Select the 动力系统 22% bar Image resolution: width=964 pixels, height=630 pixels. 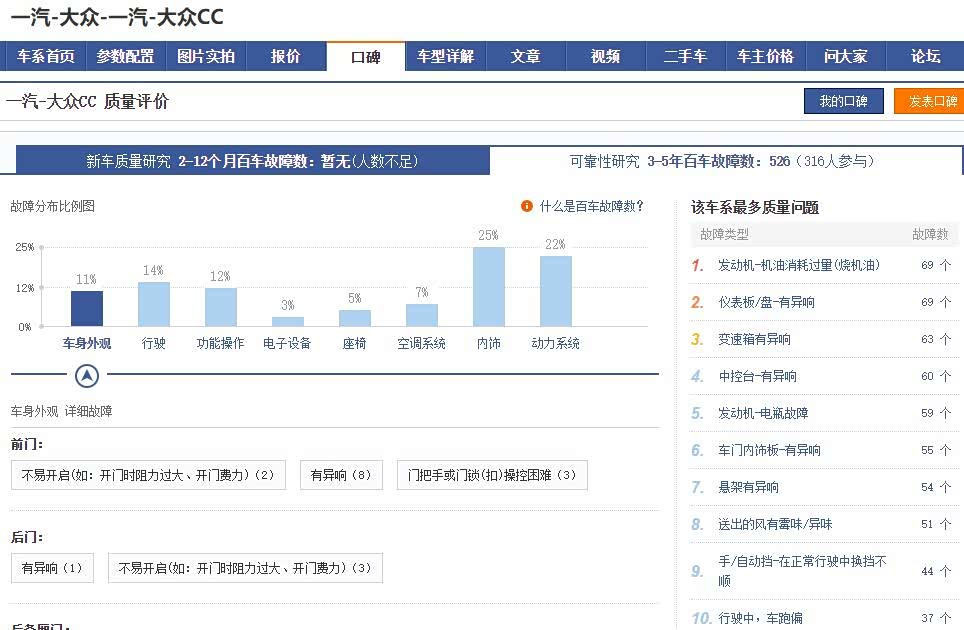(x=556, y=291)
